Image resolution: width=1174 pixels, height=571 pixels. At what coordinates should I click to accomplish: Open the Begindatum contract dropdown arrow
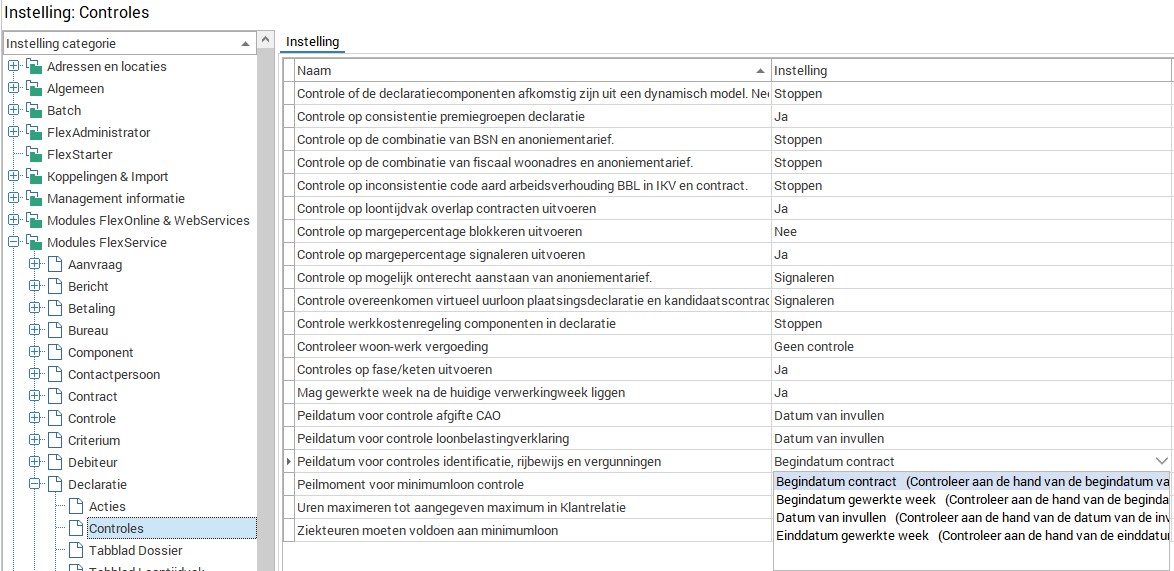[1161, 461]
